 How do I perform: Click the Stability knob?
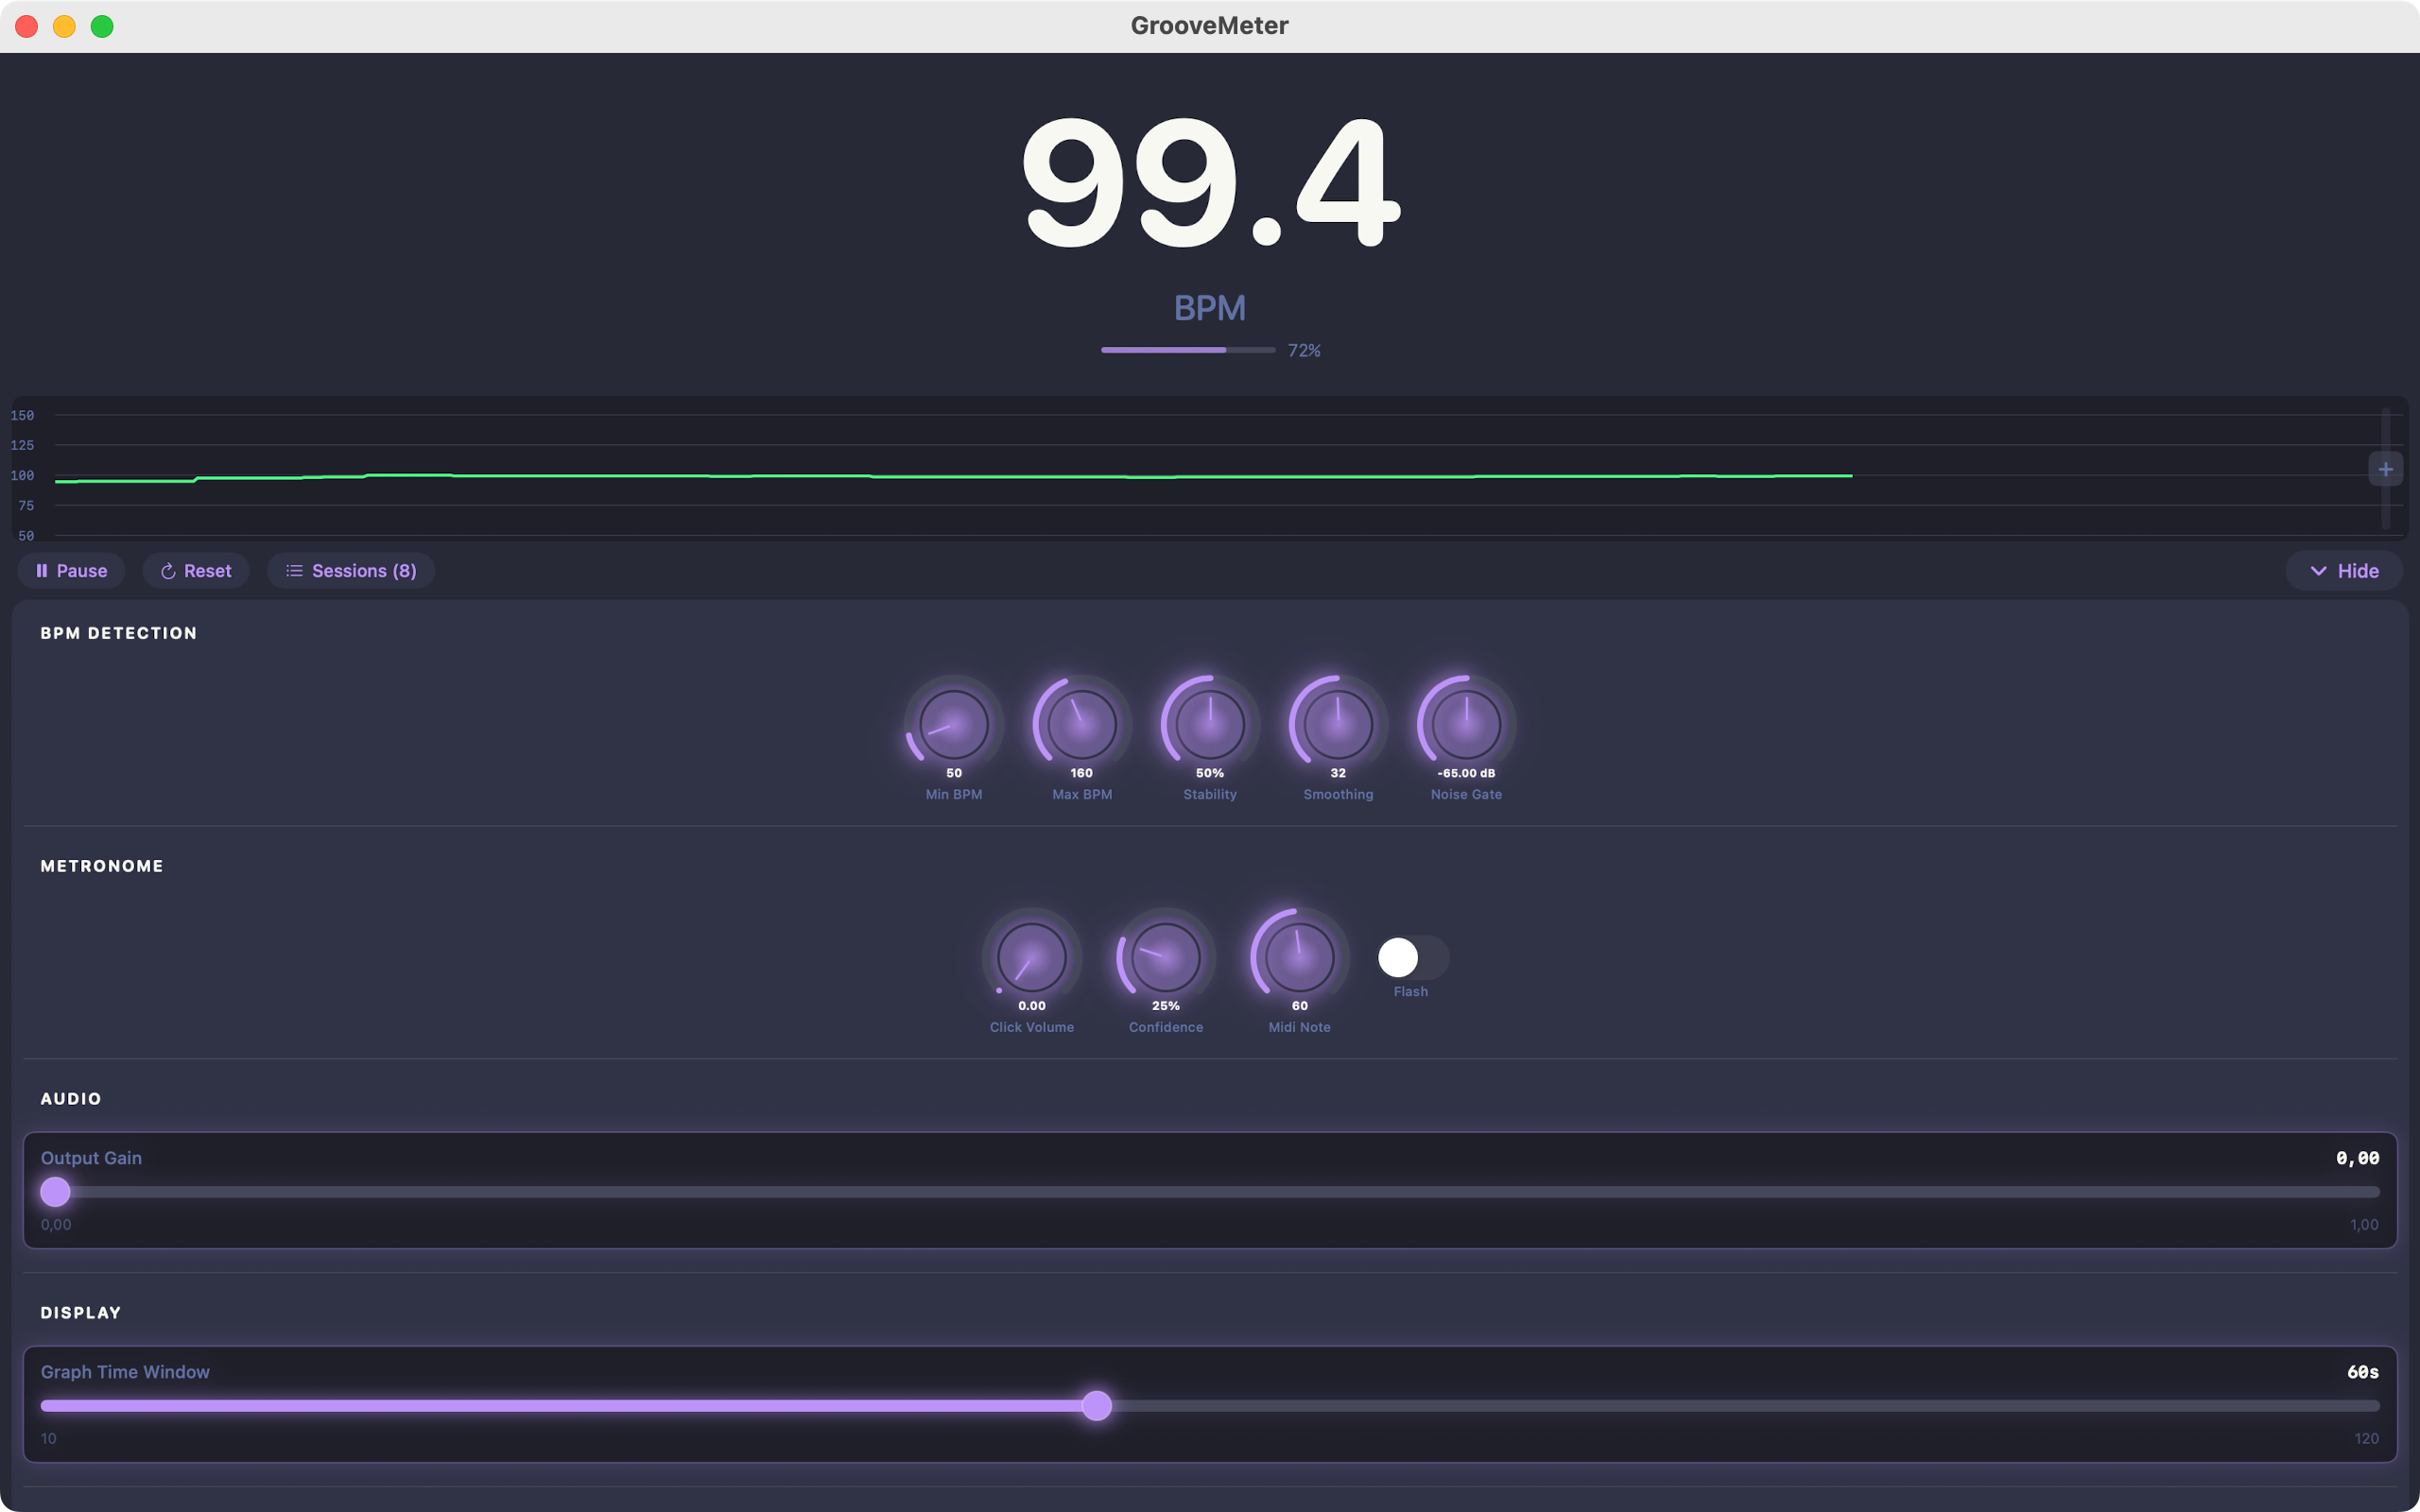pos(1210,724)
